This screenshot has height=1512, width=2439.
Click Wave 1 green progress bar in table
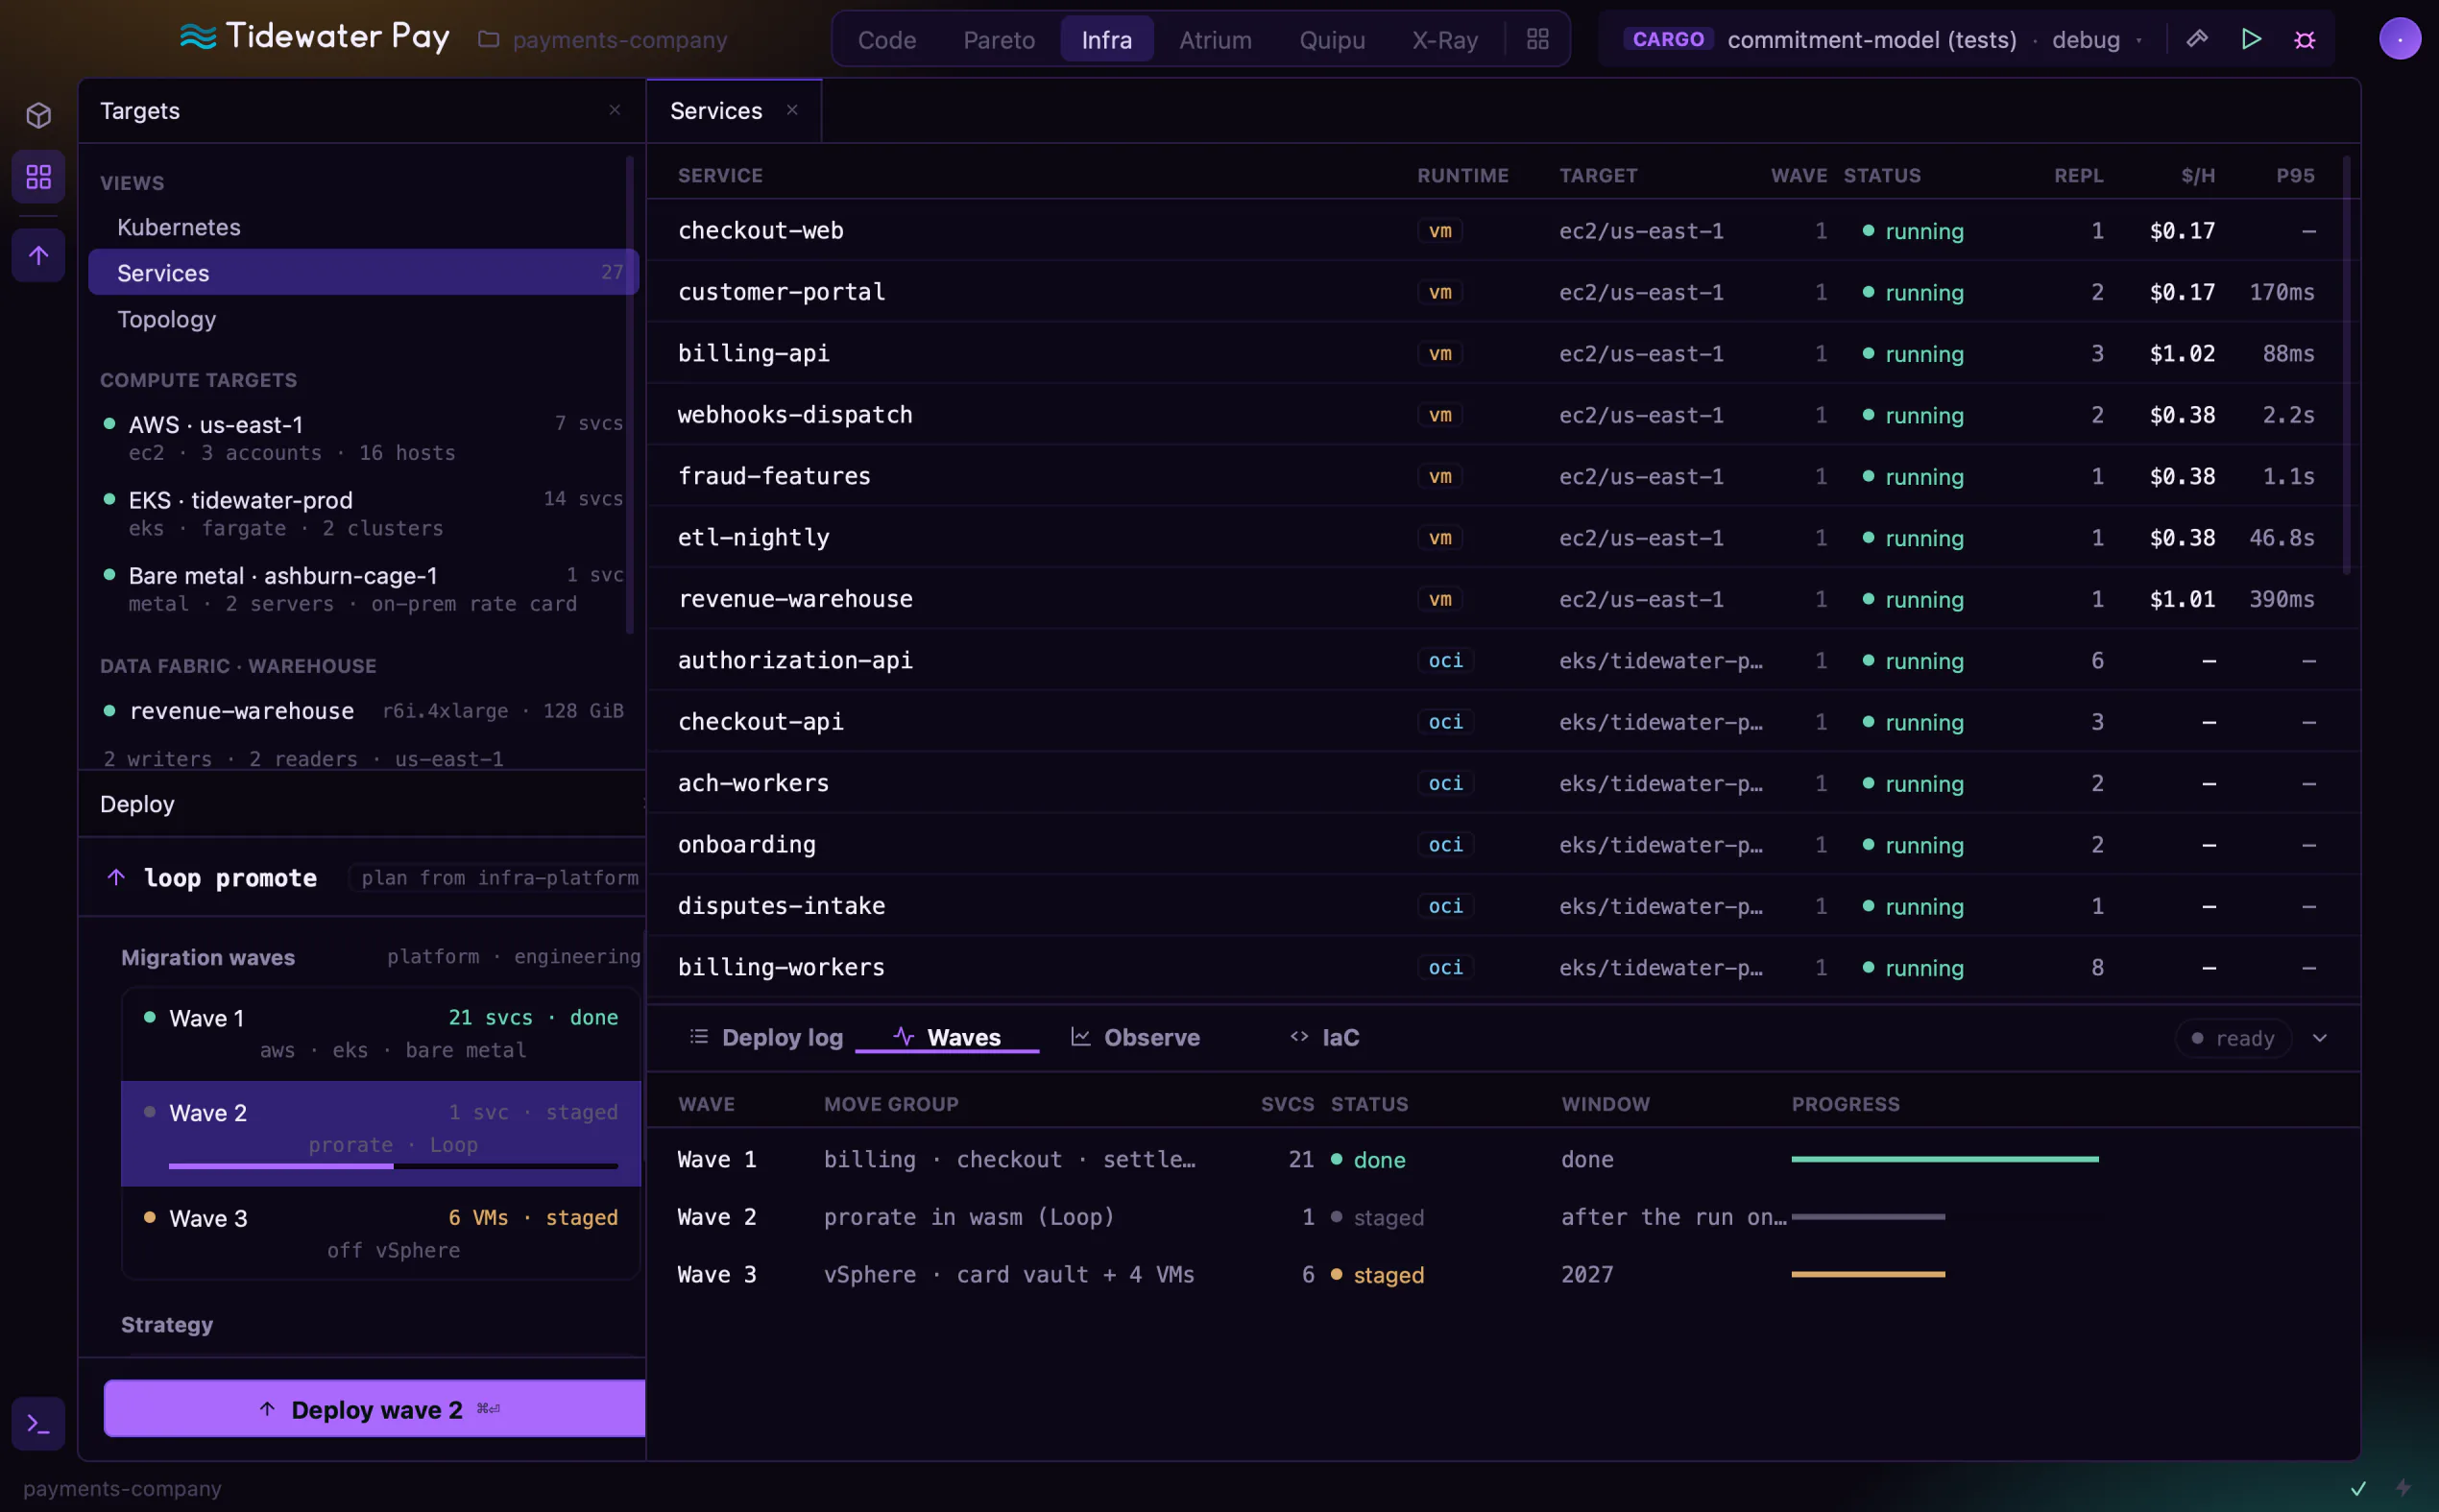[x=1944, y=1159]
